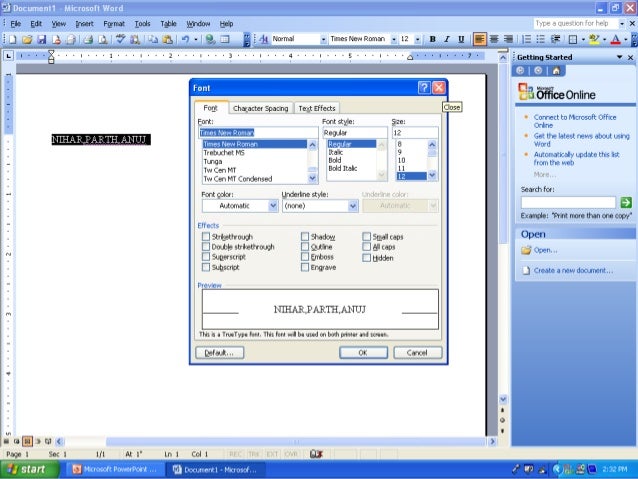Enable the Shadow effect checkbox
The height and width of the screenshot is (479, 638).
[x=305, y=236]
